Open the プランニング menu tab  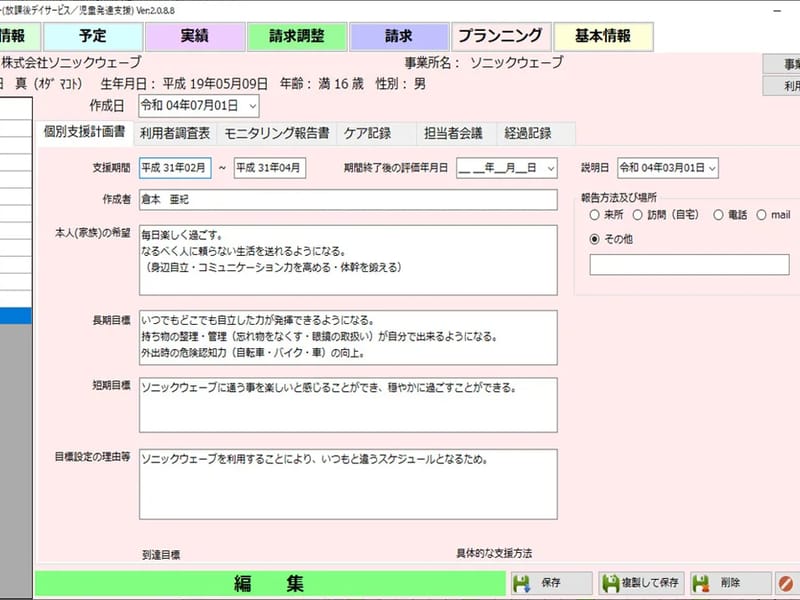[501, 36]
